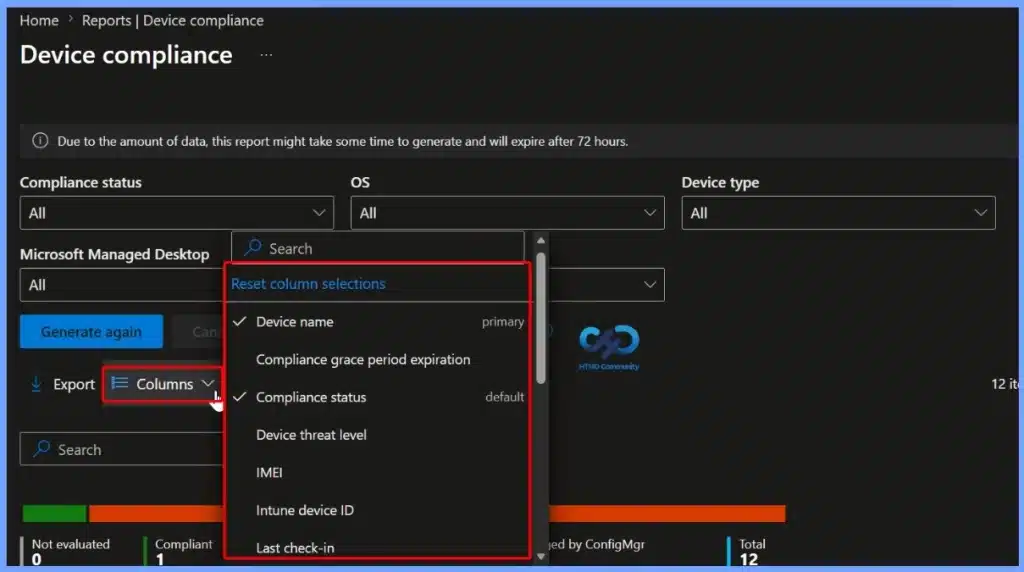Viewport: 1024px width, 572px height.
Task: Open the OS filter dropdown
Action: (x=507, y=213)
